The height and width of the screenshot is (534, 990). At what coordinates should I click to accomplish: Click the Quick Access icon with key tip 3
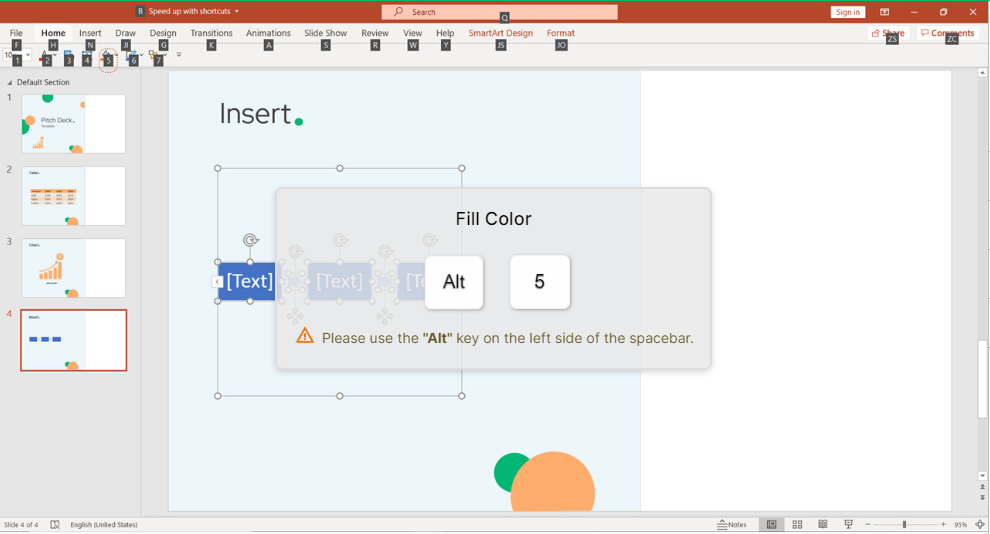[68, 56]
